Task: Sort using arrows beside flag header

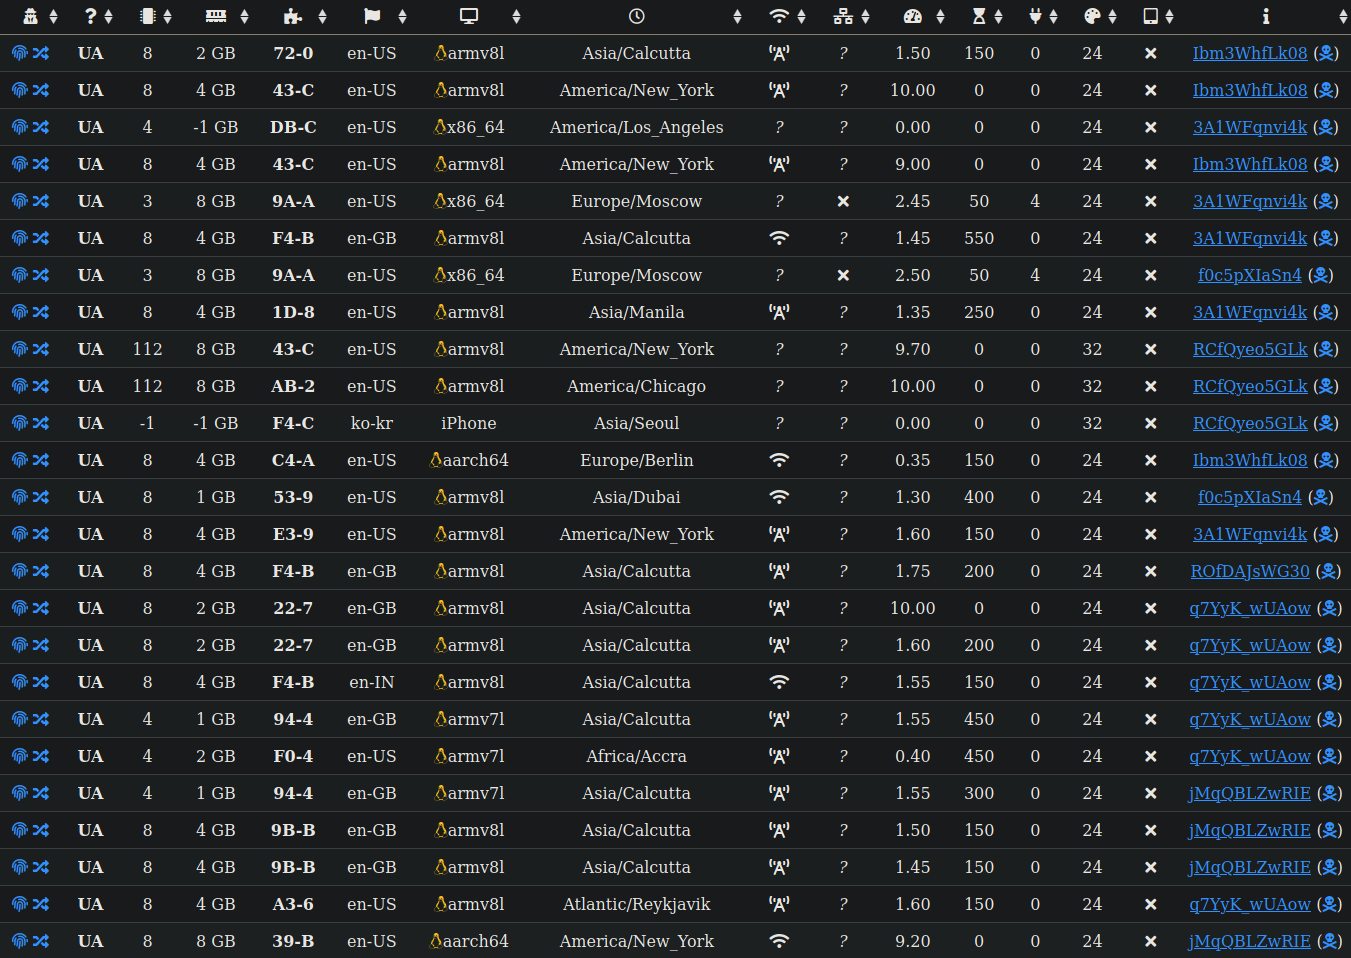Action: 402,16
